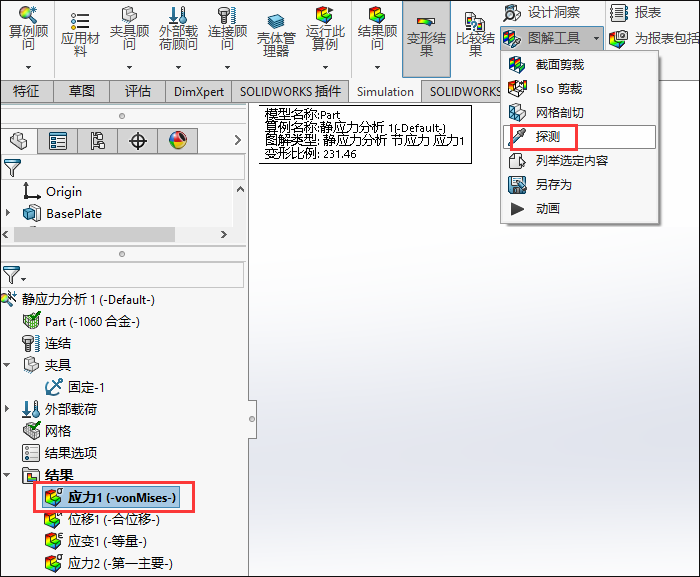
Task: Switch to the 特征 features tab
Action: click(x=26, y=92)
